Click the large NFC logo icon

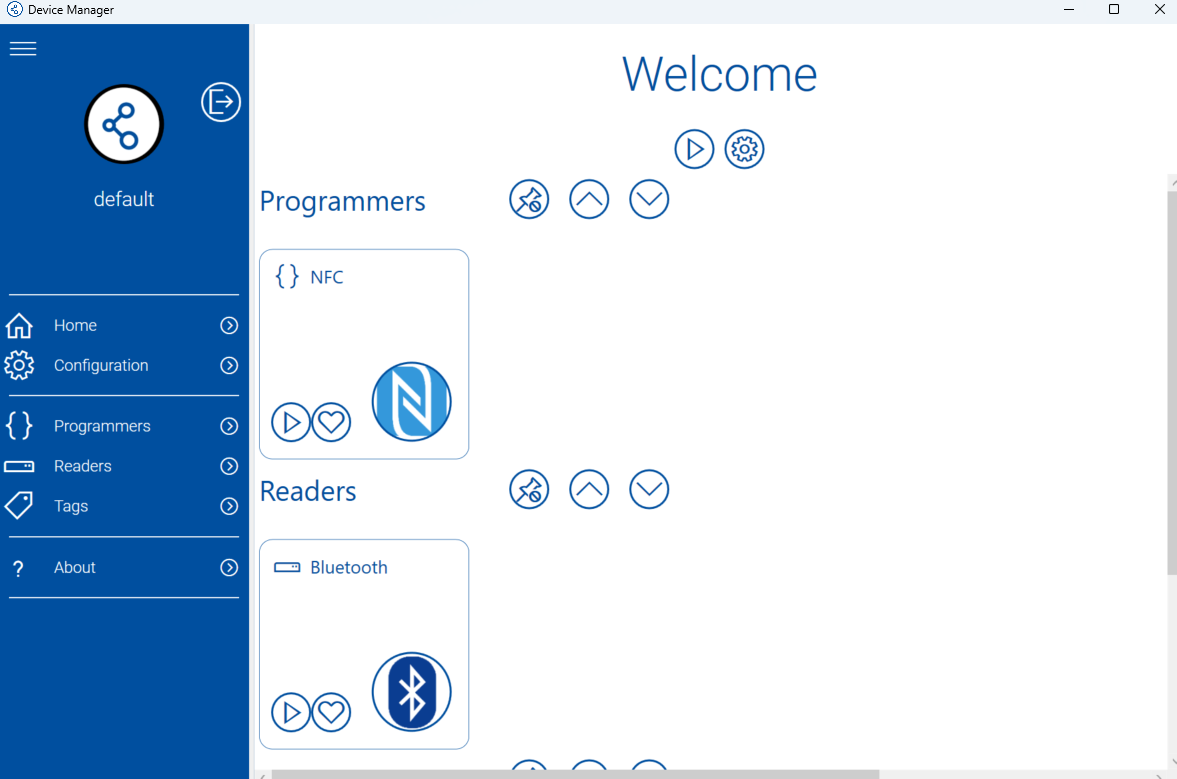[411, 402]
